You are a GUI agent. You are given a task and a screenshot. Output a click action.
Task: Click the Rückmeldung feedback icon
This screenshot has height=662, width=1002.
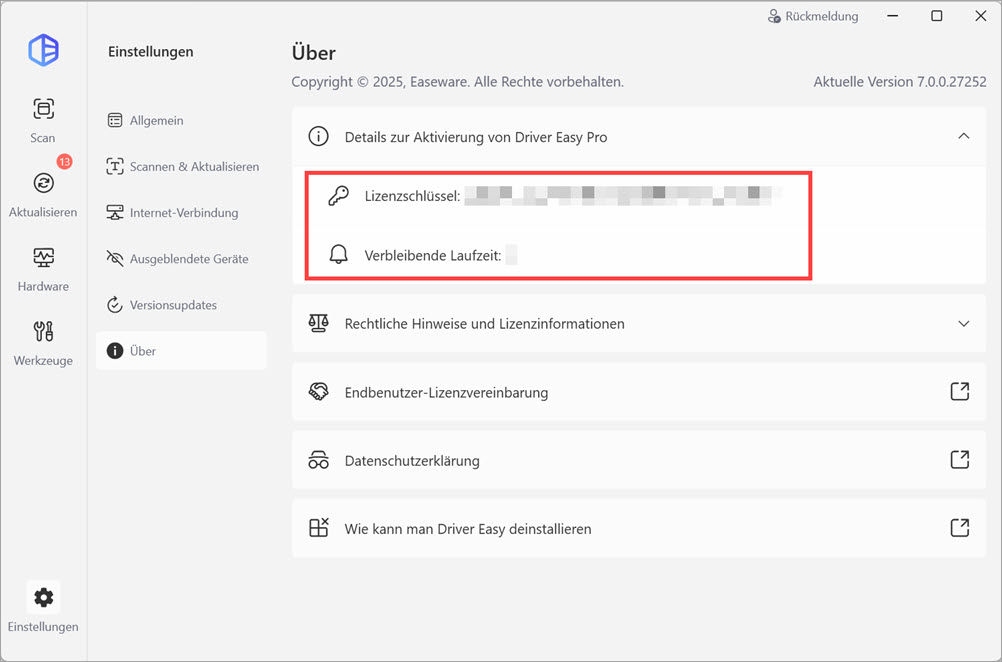[774, 16]
